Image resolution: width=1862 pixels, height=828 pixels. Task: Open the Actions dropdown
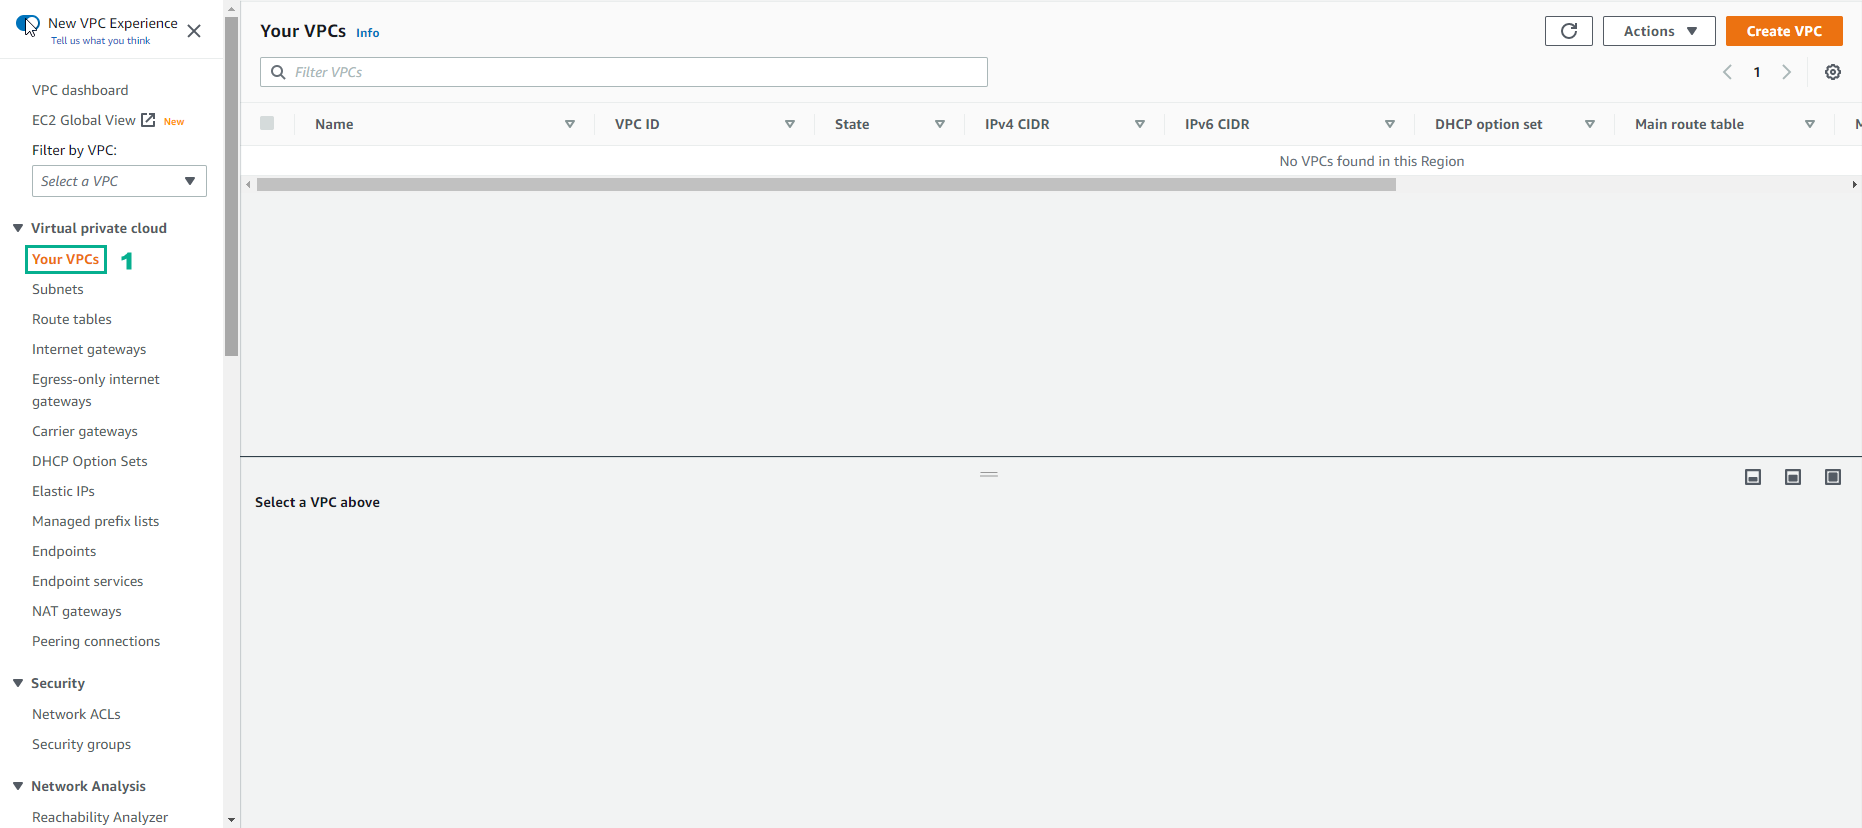click(x=1660, y=31)
